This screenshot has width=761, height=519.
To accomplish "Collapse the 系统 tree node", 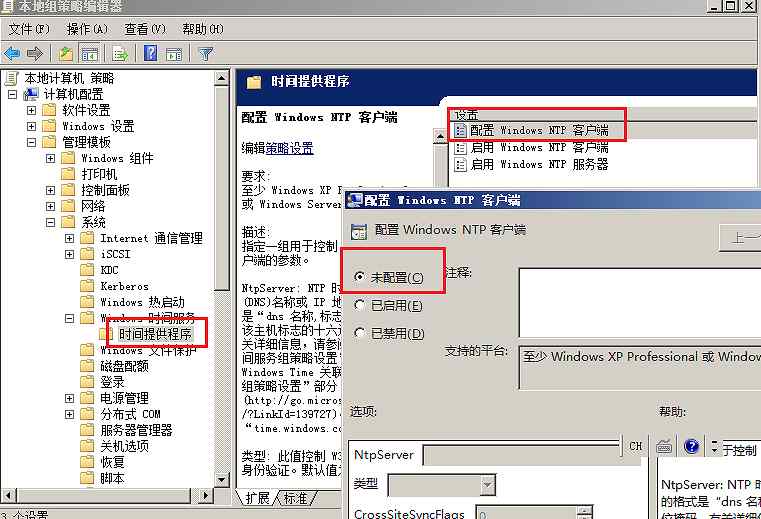I will pyautogui.click(x=50, y=222).
